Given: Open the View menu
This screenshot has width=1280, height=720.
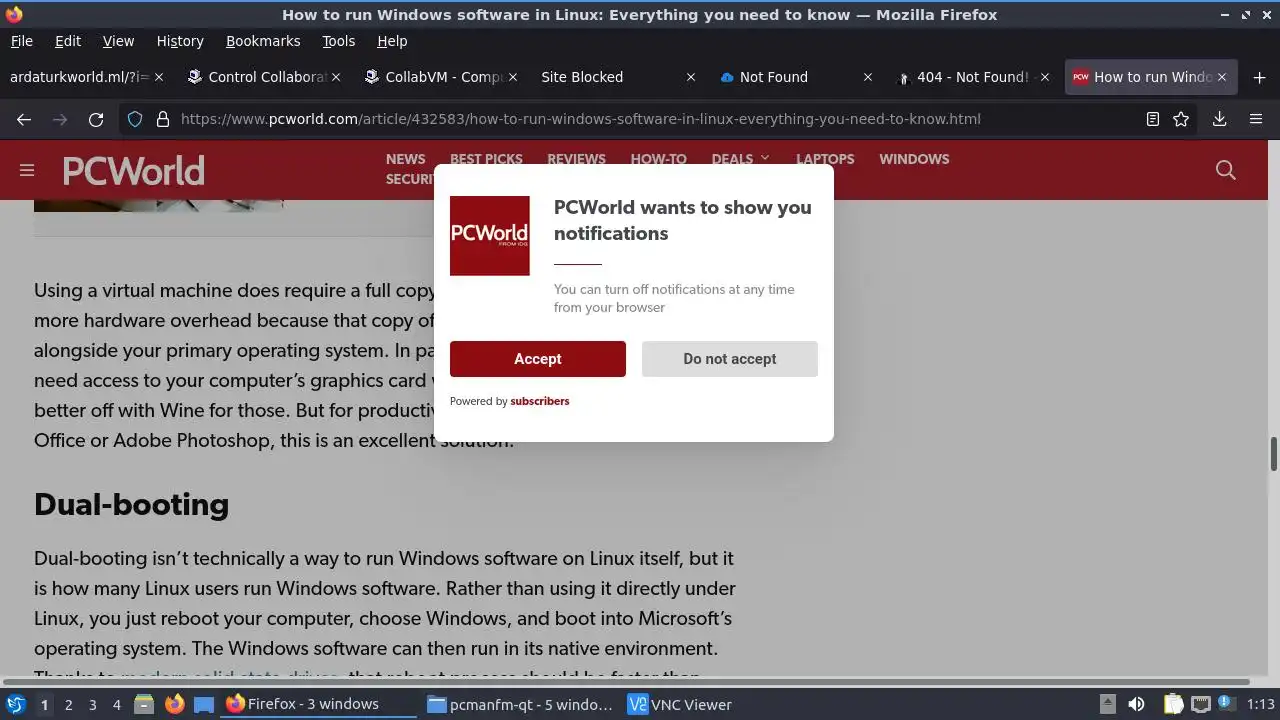Looking at the screenshot, I should 118,41.
